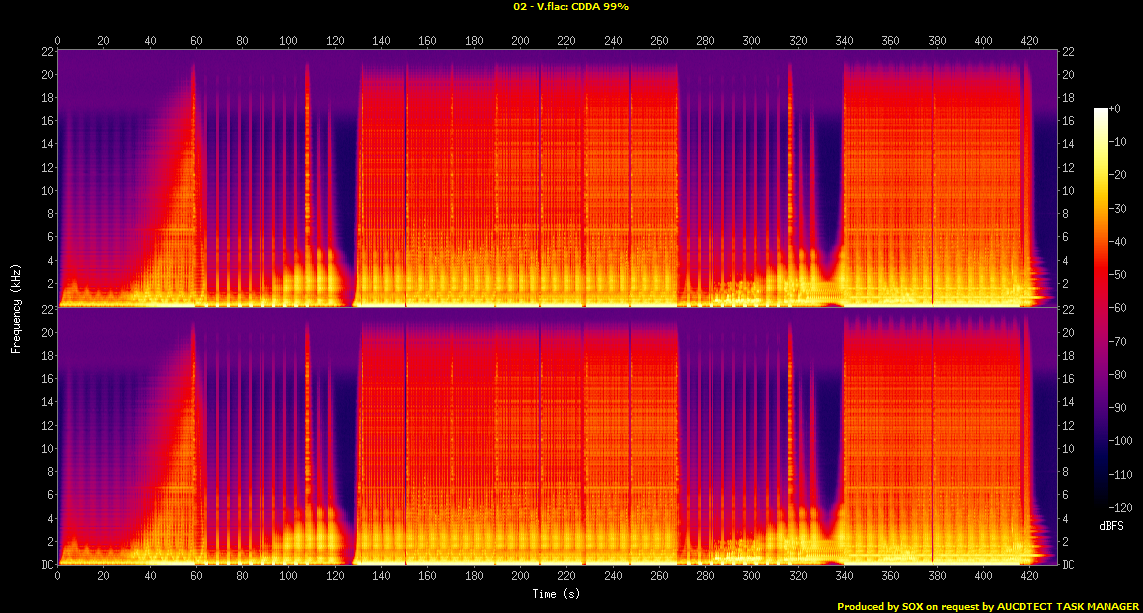Viewport: 1143px width, 613px height.
Task: Click the "+0" value on the dBFS scale
Action: point(1115,109)
